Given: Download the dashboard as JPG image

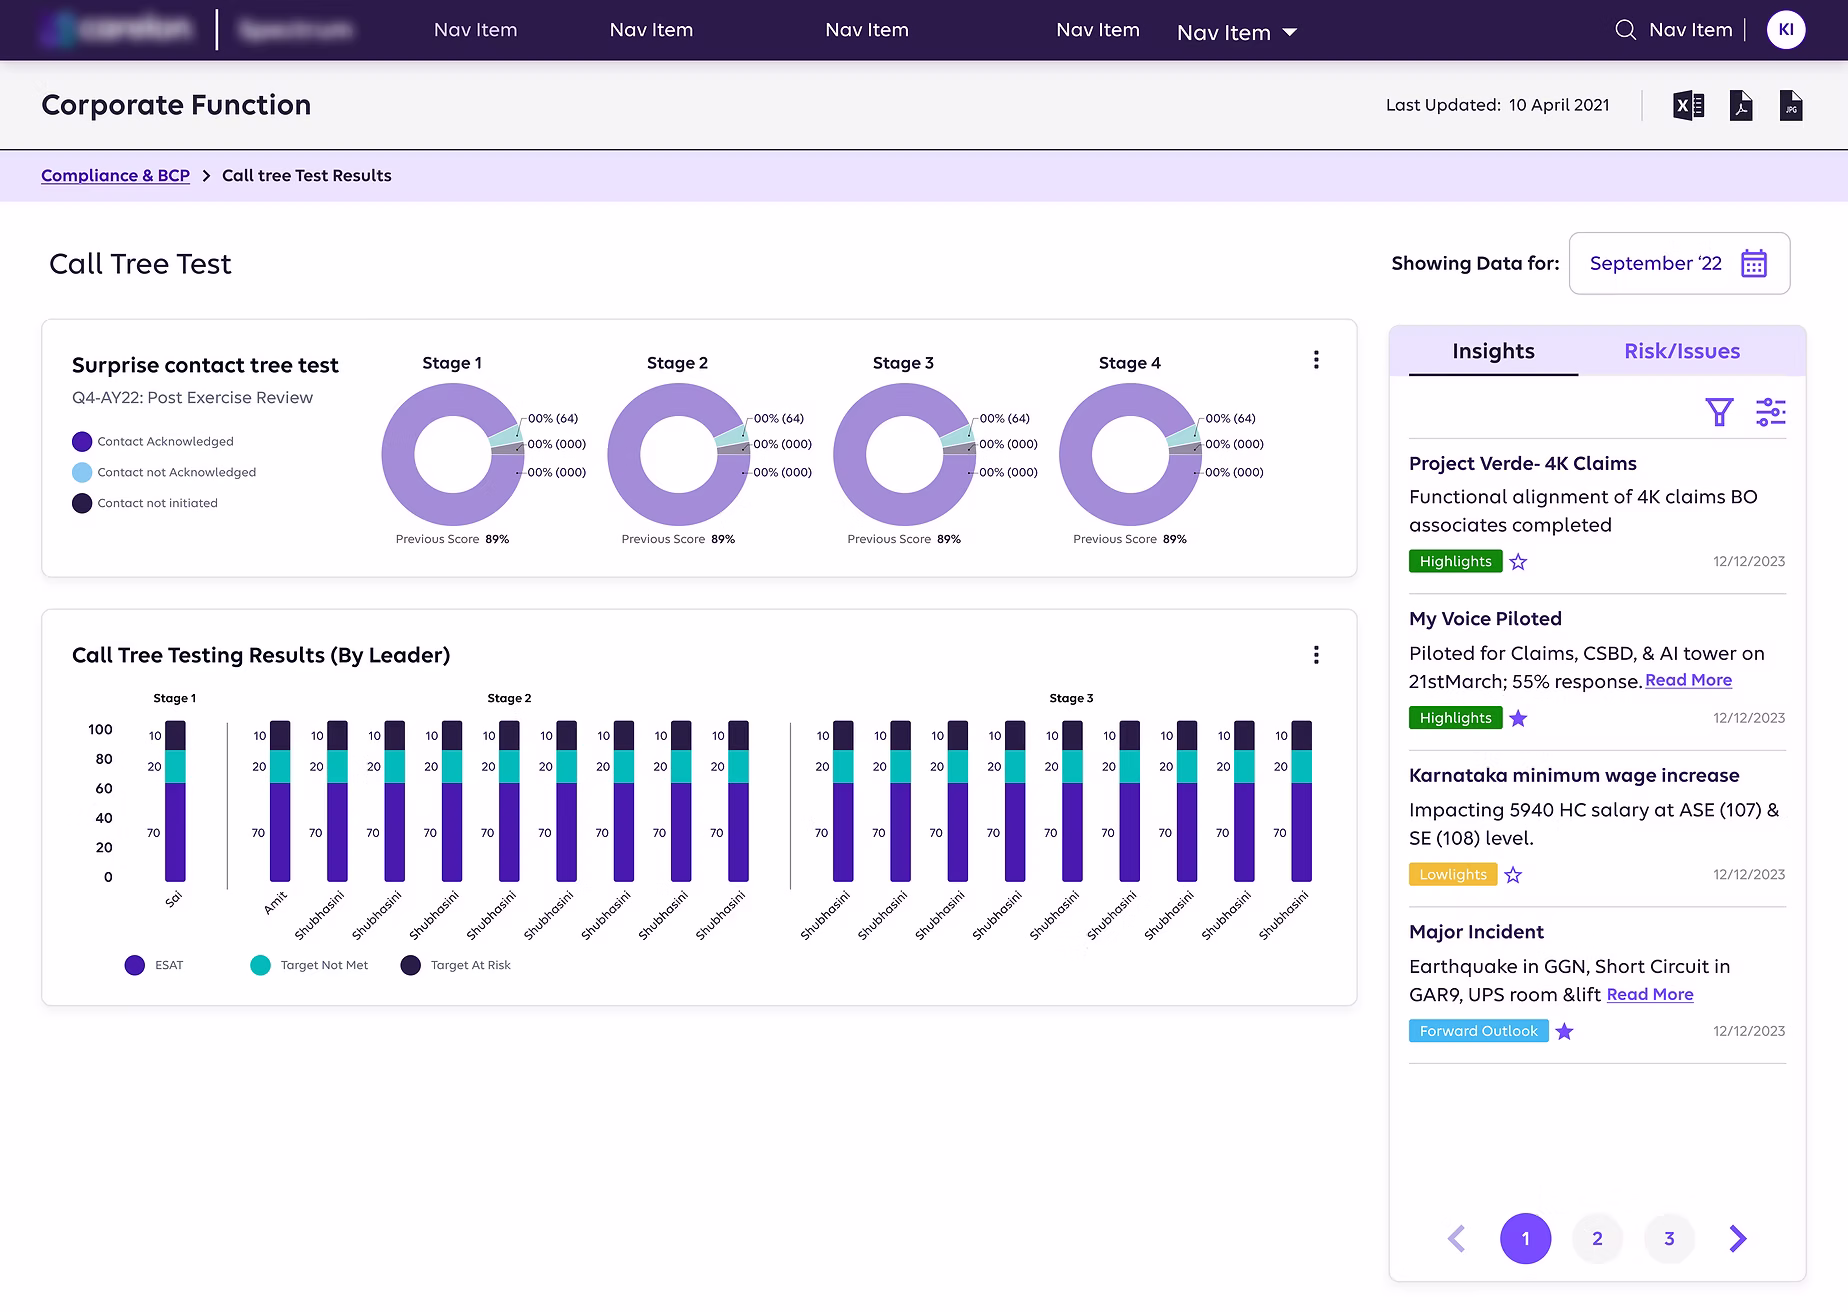Looking at the screenshot, I should pyautogui.click(x=1791, y=105).
